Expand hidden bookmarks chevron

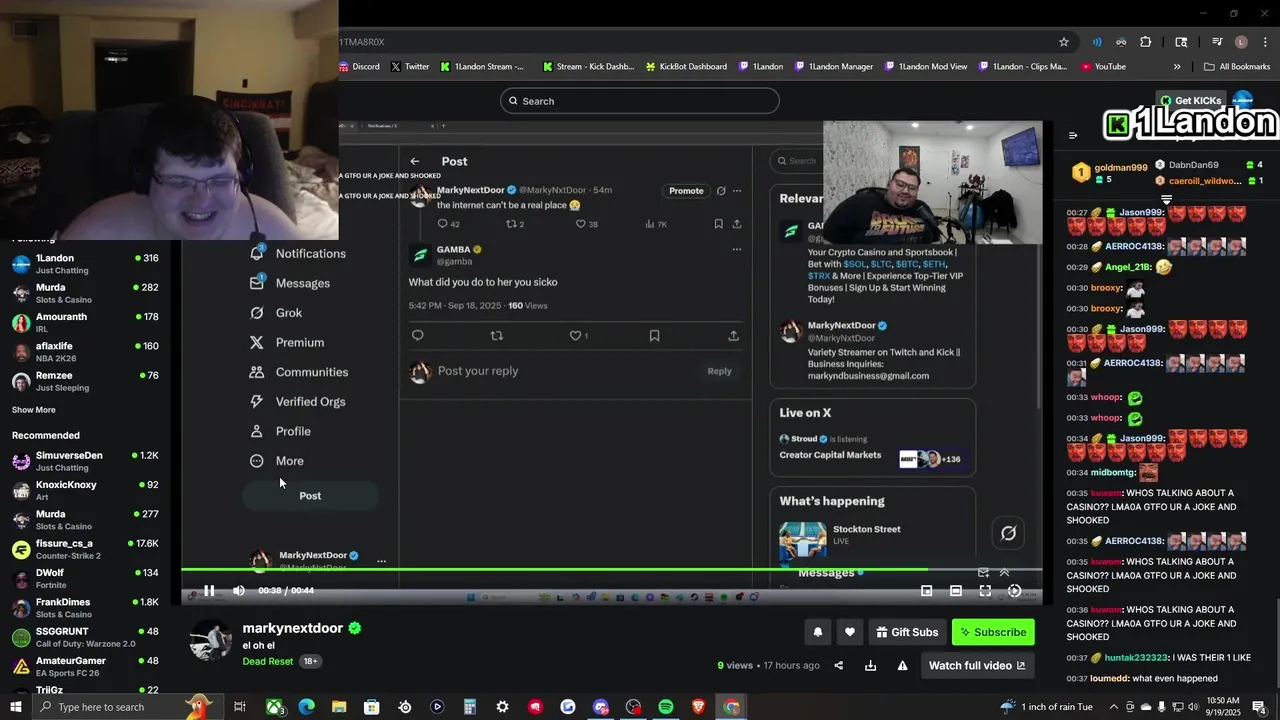coord(1177,67)
